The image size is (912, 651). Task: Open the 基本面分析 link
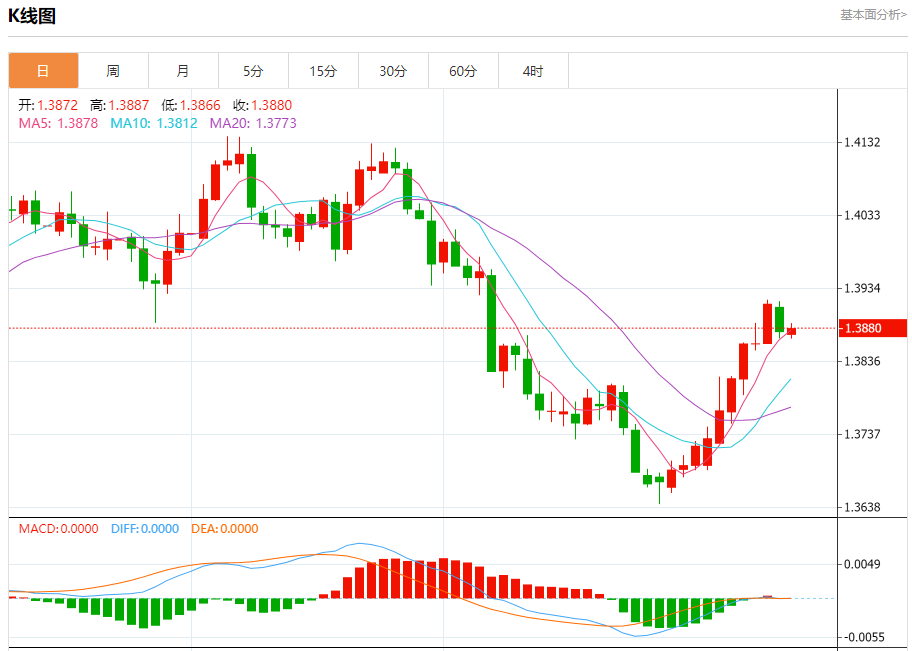[872, 14]
